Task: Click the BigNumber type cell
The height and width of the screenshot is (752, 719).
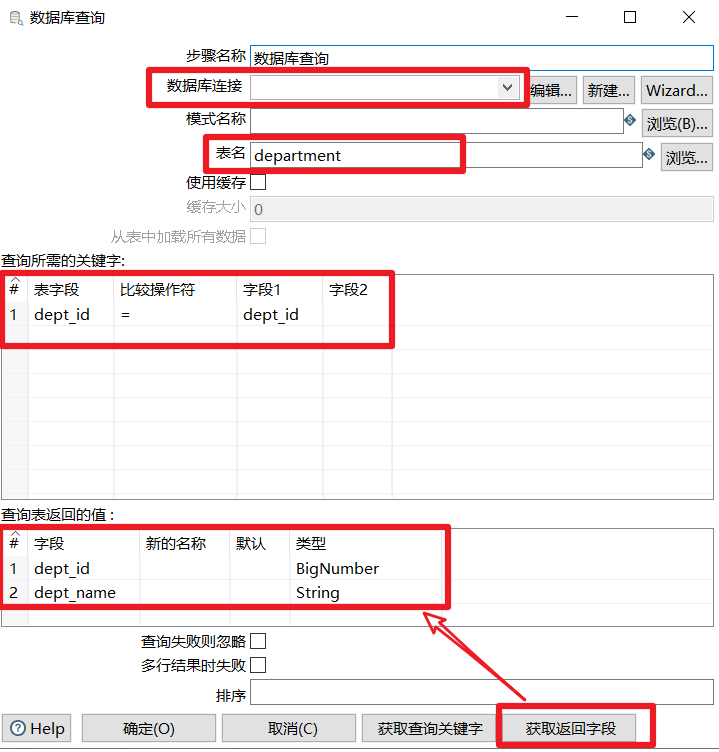Action: [x=366, y=568]
